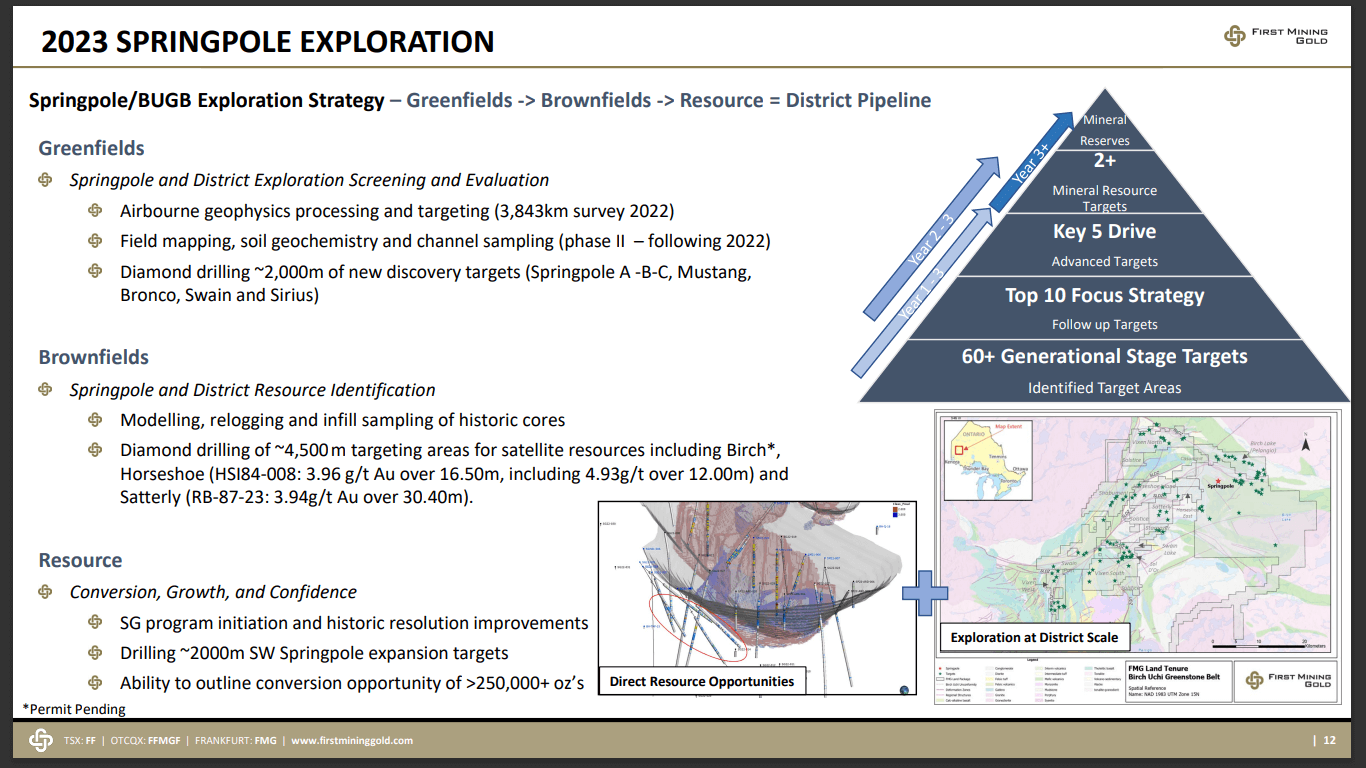Screen dimensions: 1366x768
Task: Click the footer First Mining logo emblem
Action: 40,740
